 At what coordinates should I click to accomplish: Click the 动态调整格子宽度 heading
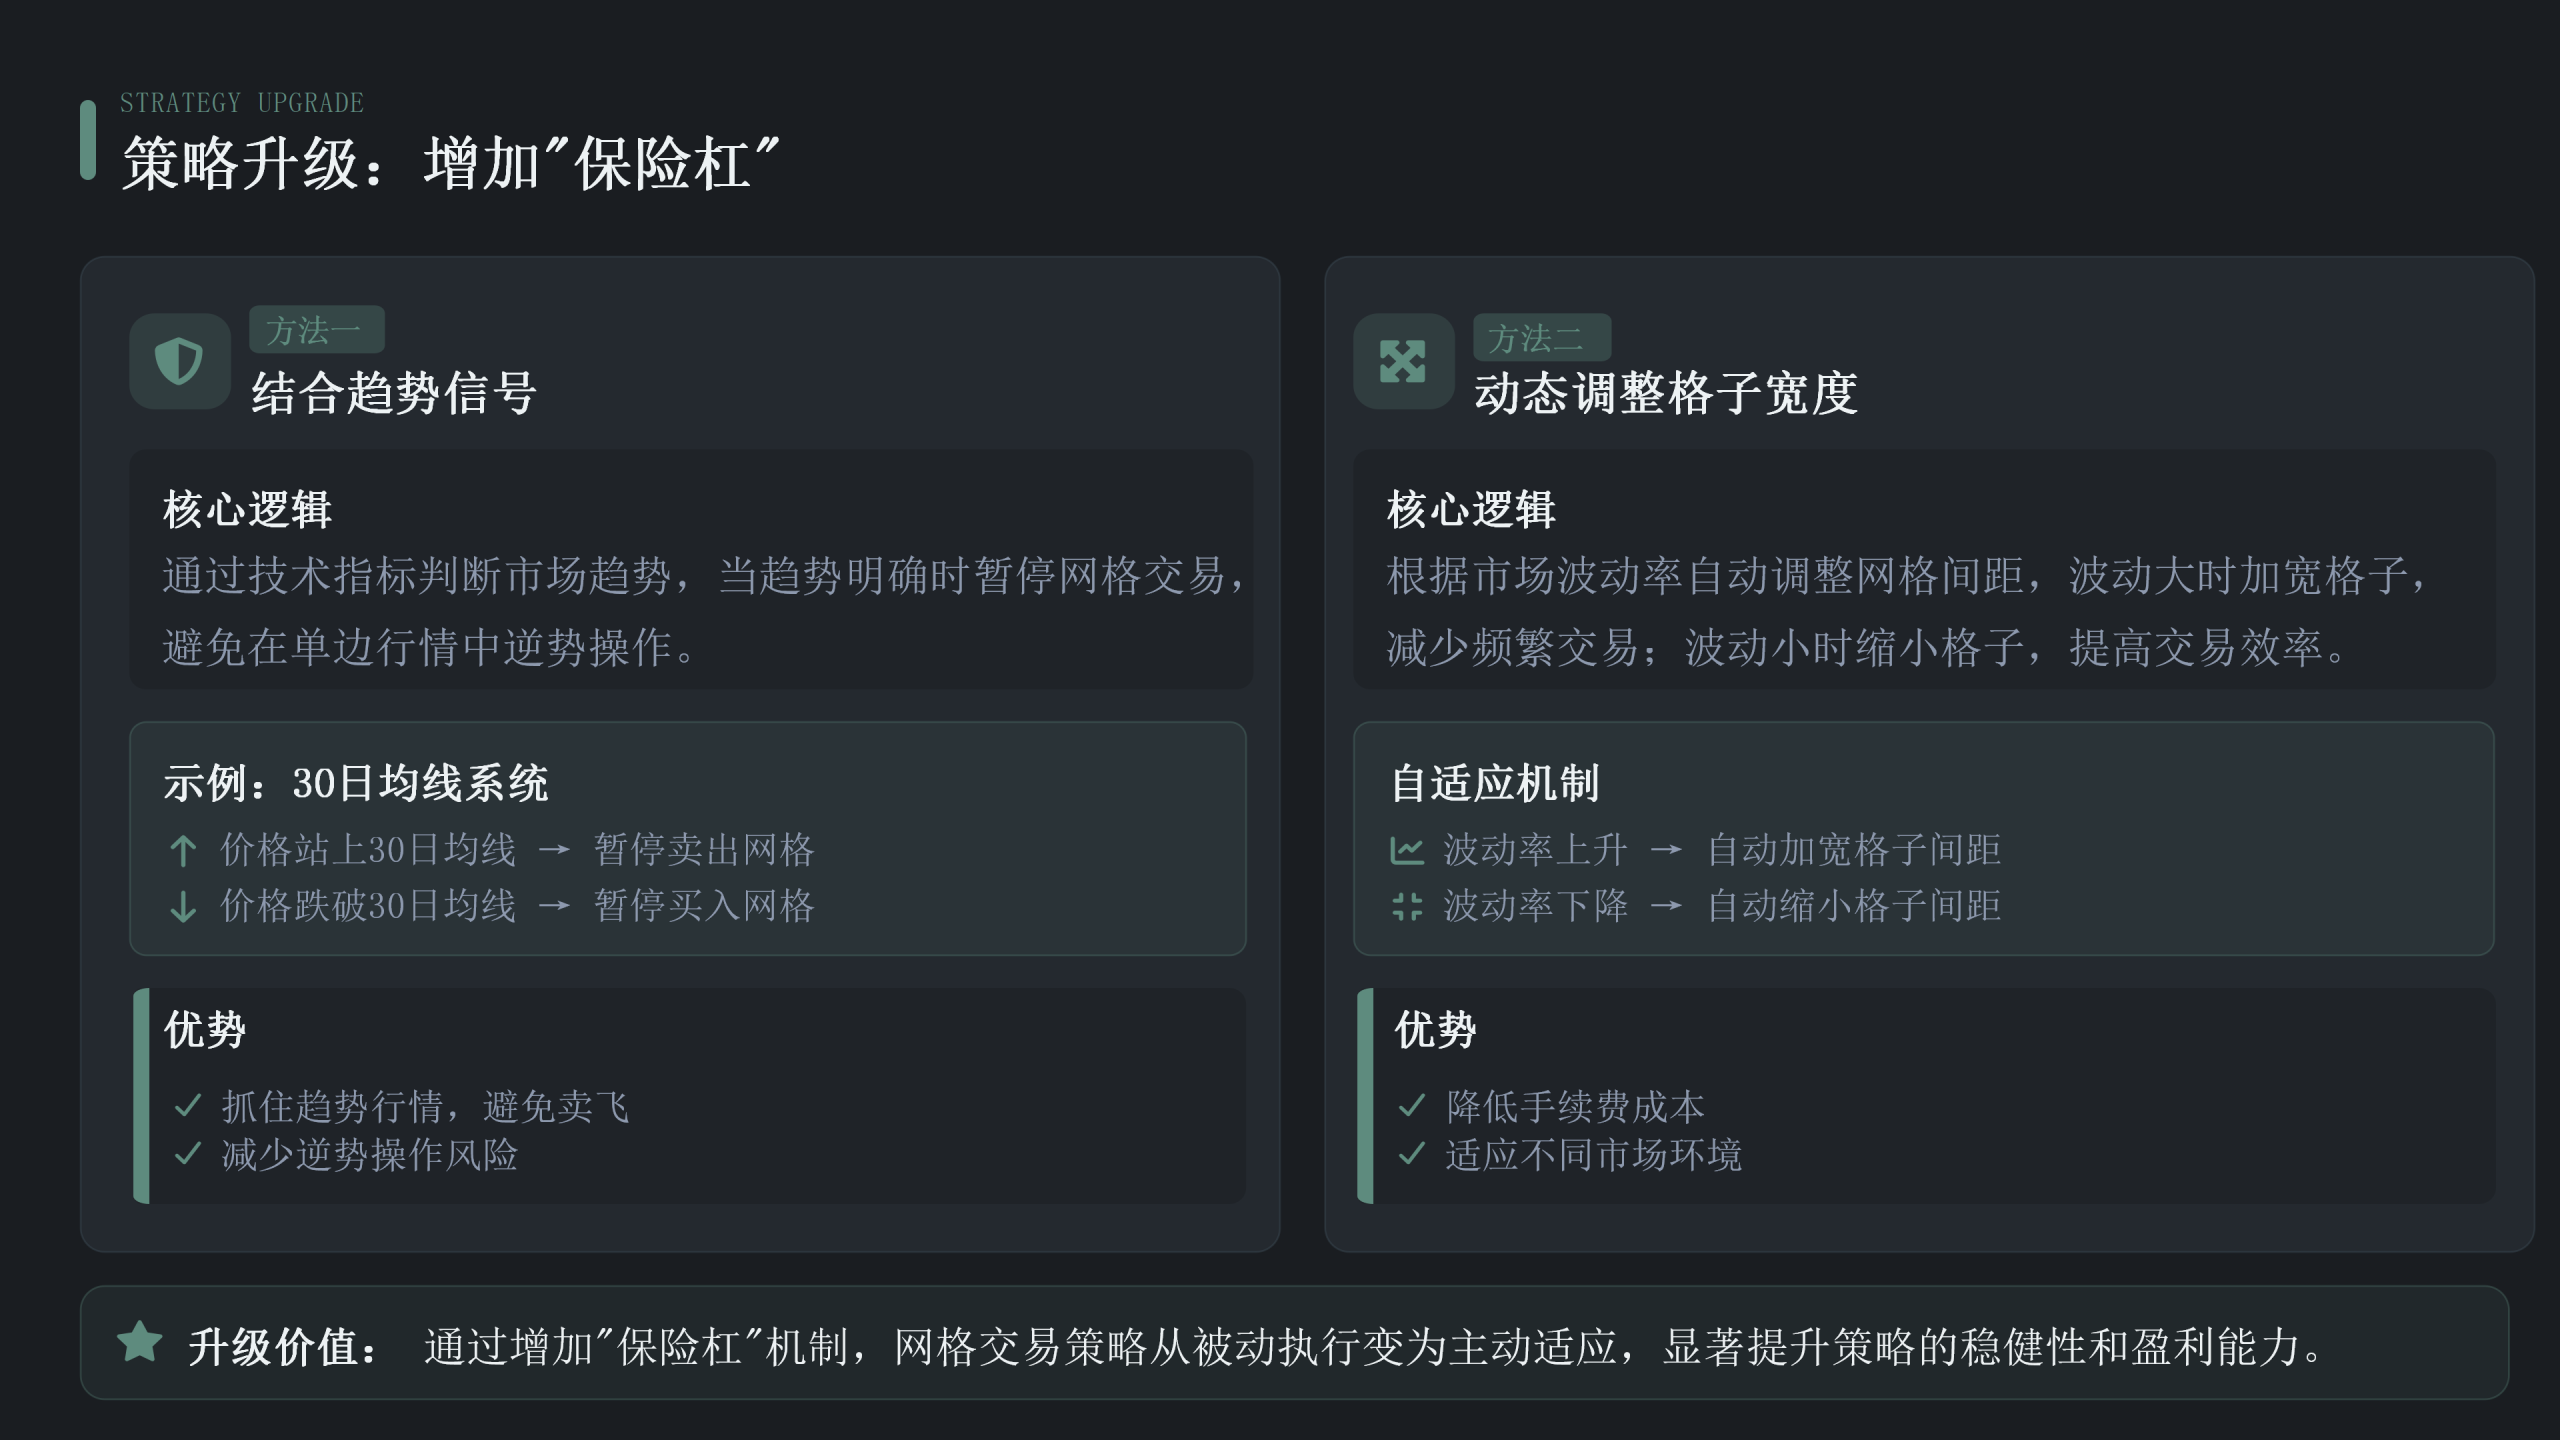[x=1666, y=393]
